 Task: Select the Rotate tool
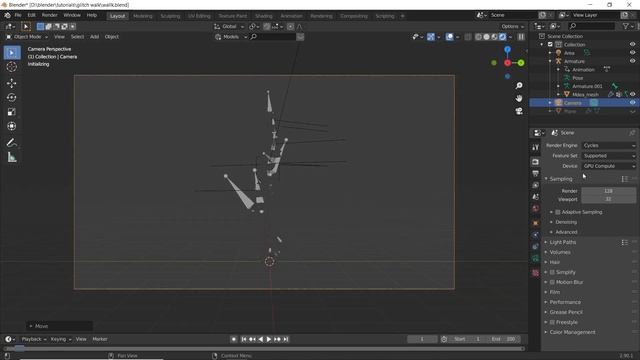(x=11, y=98)
